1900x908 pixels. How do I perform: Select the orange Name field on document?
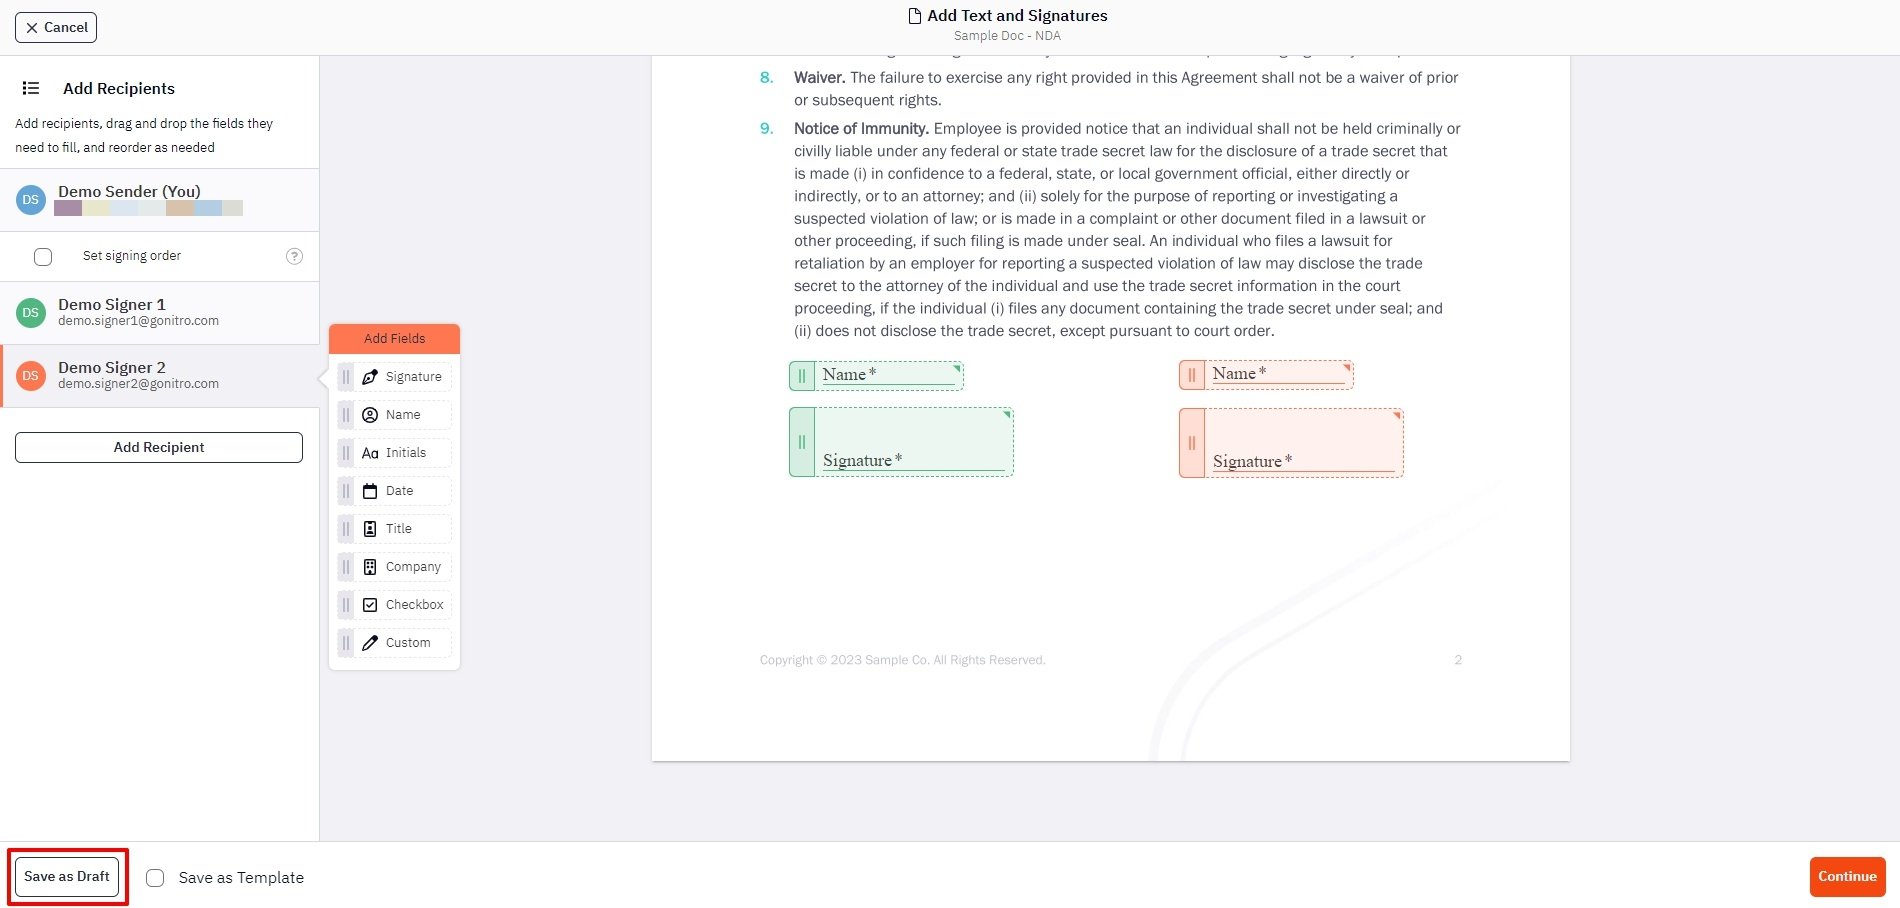click(1277, 375)
